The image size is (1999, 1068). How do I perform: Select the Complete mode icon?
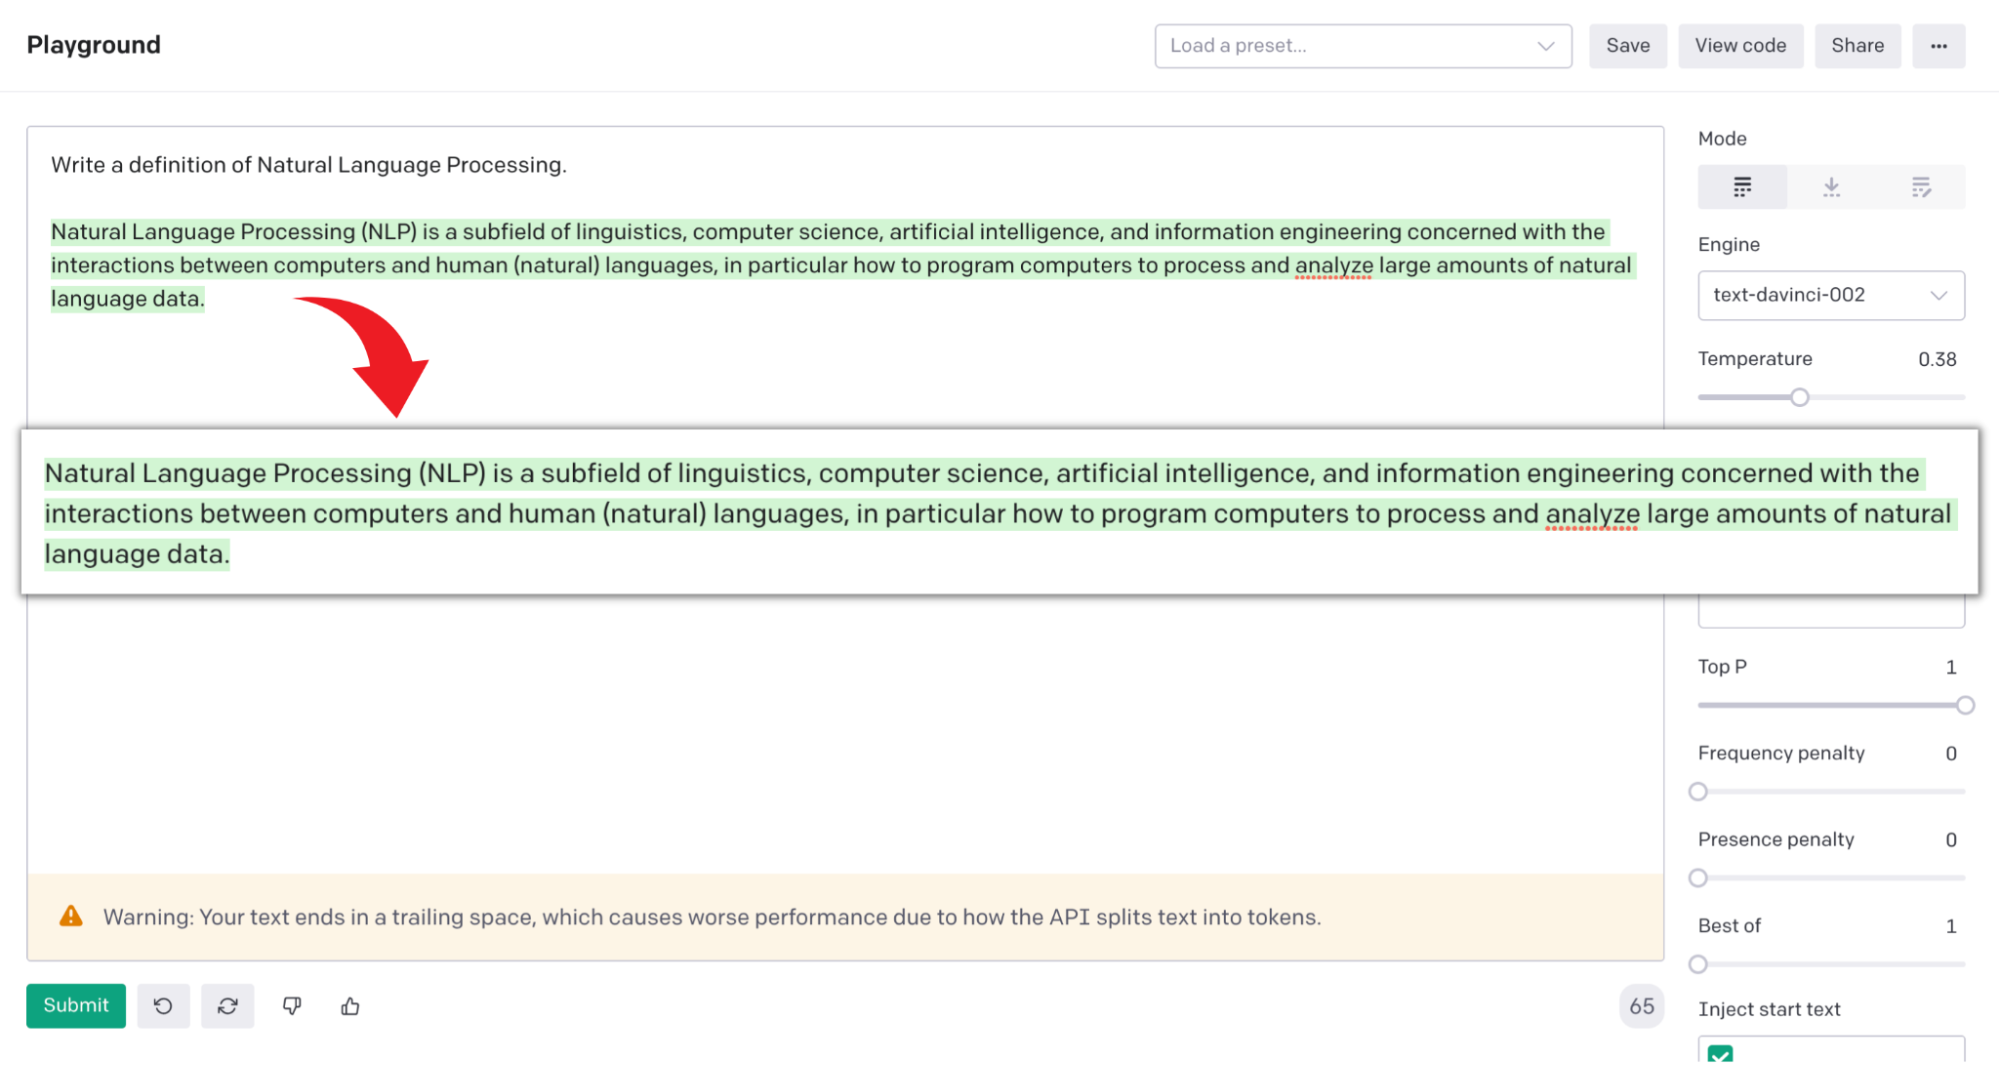[1742, 187]
